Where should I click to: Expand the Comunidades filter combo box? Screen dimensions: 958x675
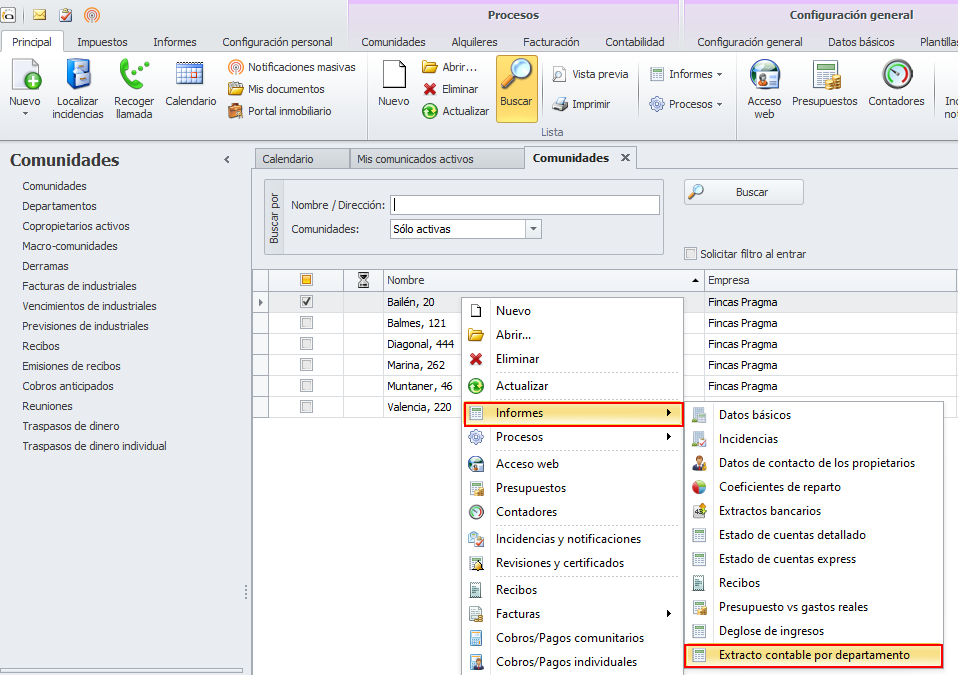533,229
